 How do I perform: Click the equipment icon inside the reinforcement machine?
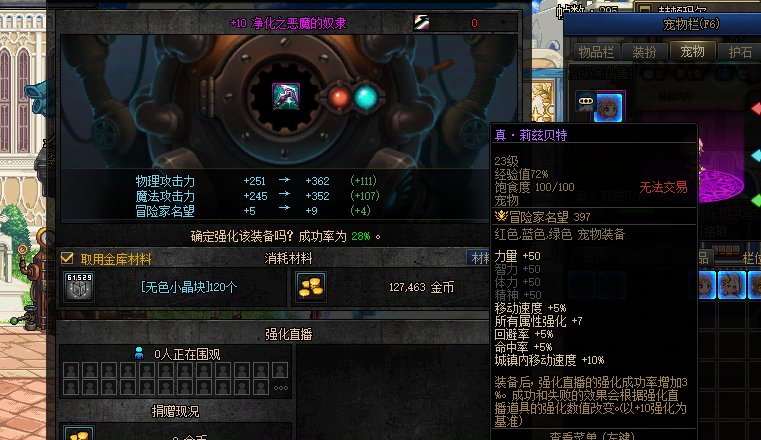(x=285, y=96)
